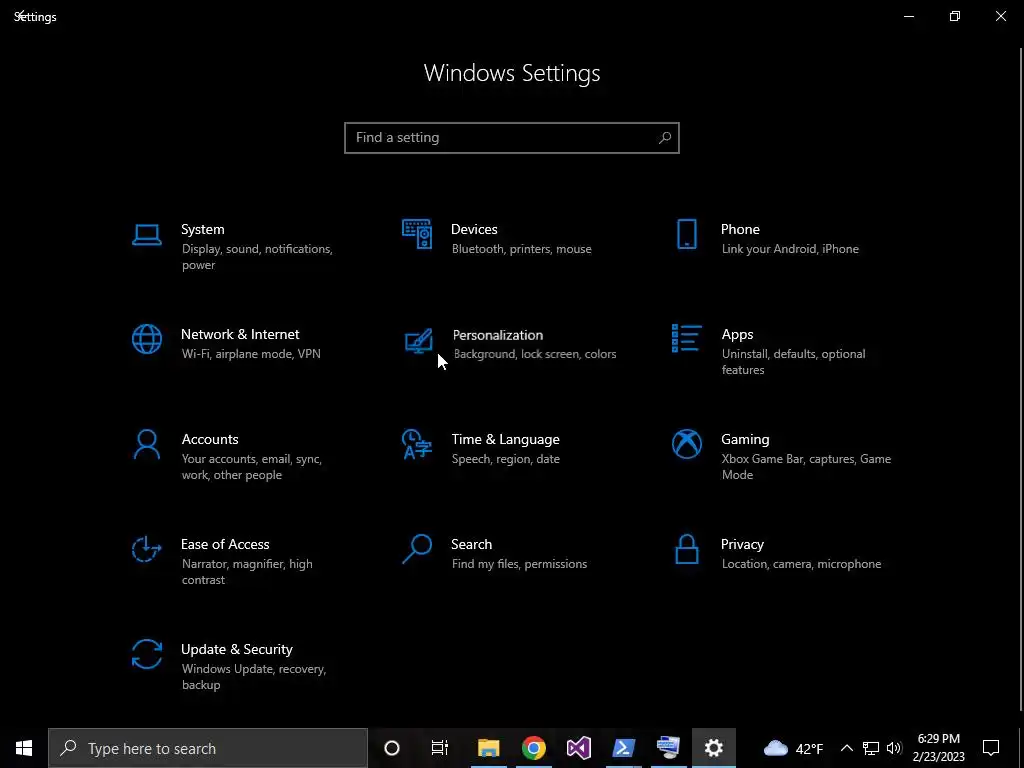Screen dimensions: 1024x768
Task: Open the volume speaker tray icon
Action: point(894,748)
